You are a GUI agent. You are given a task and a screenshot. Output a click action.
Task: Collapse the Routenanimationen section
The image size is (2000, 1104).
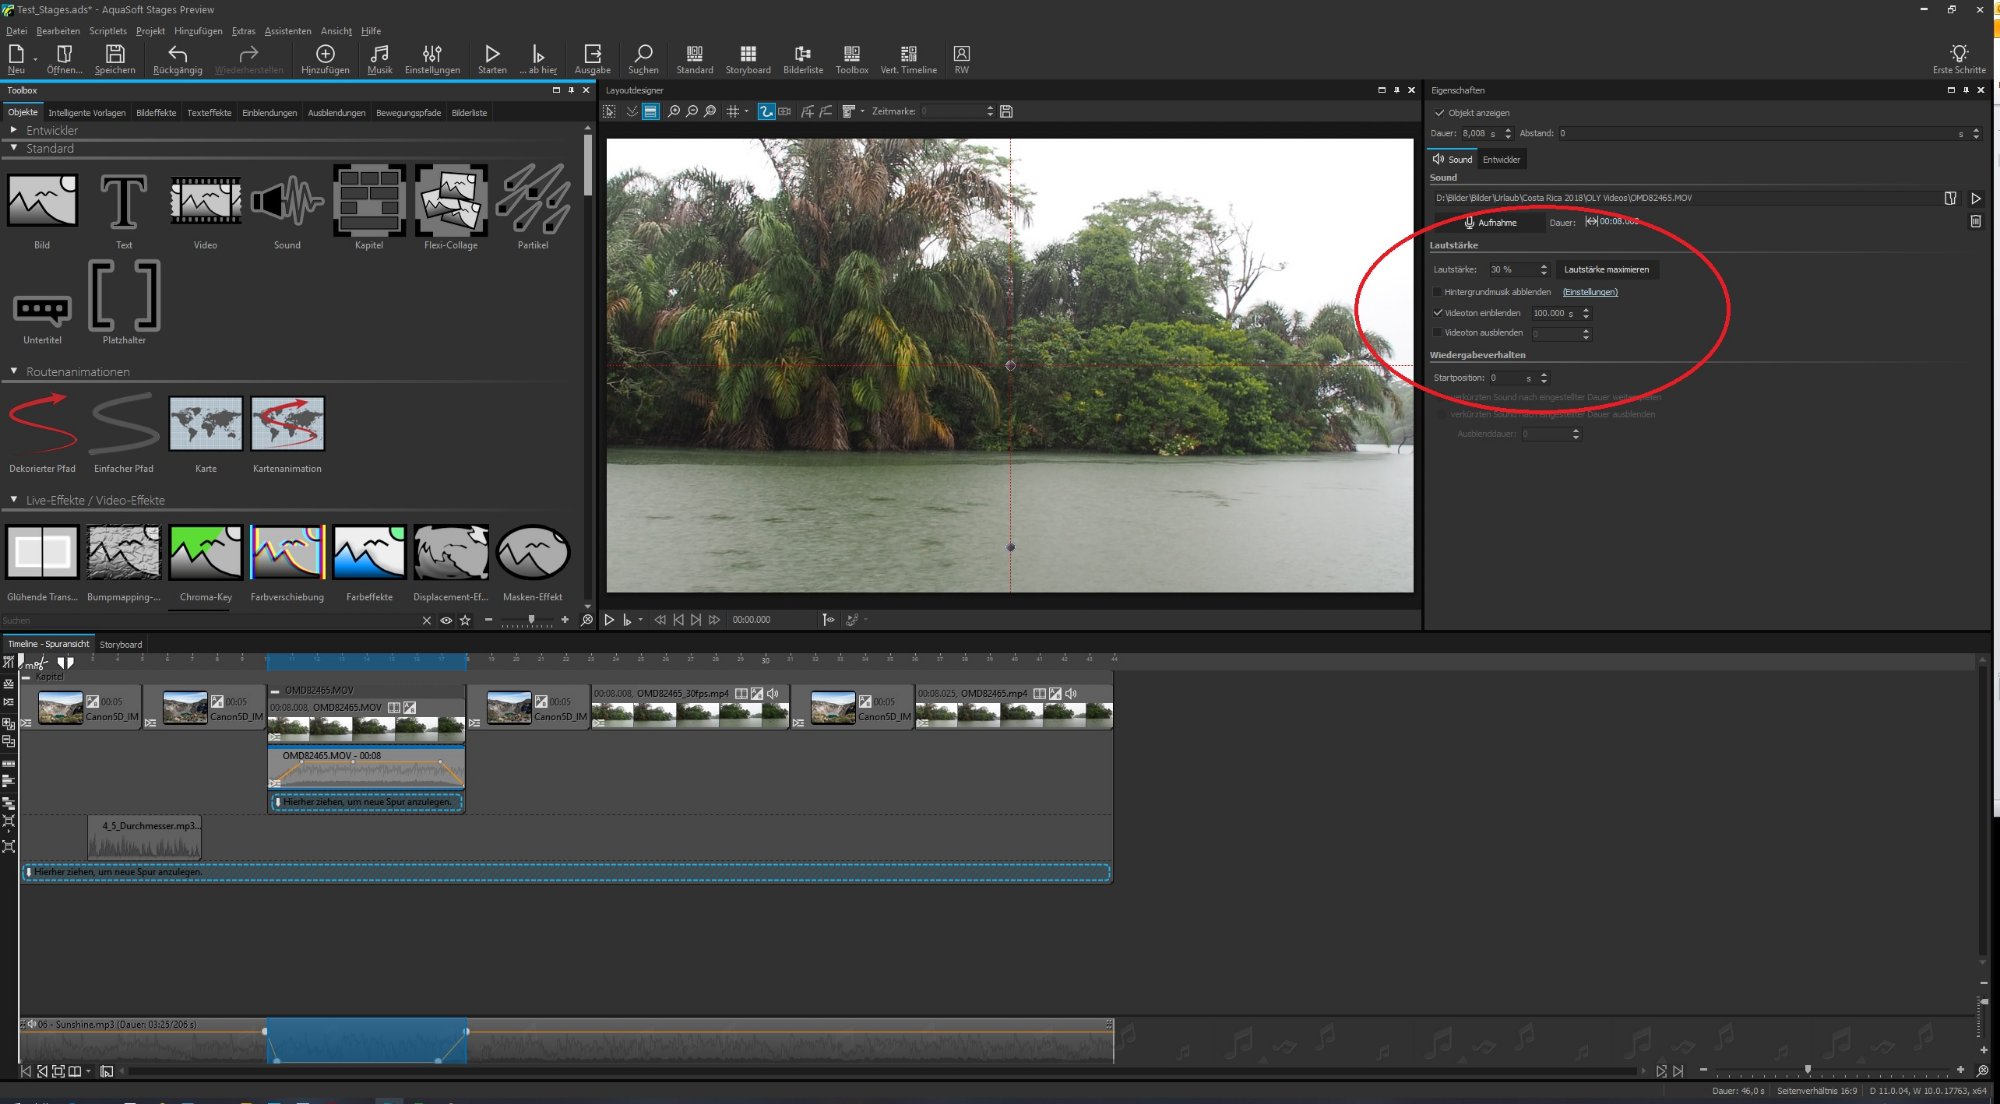pos(14,371)
